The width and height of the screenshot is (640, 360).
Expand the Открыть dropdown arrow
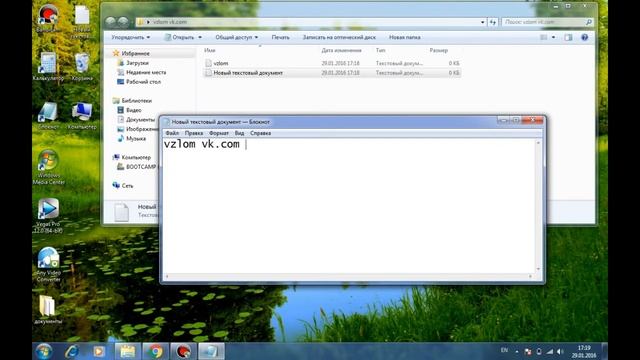200,37
